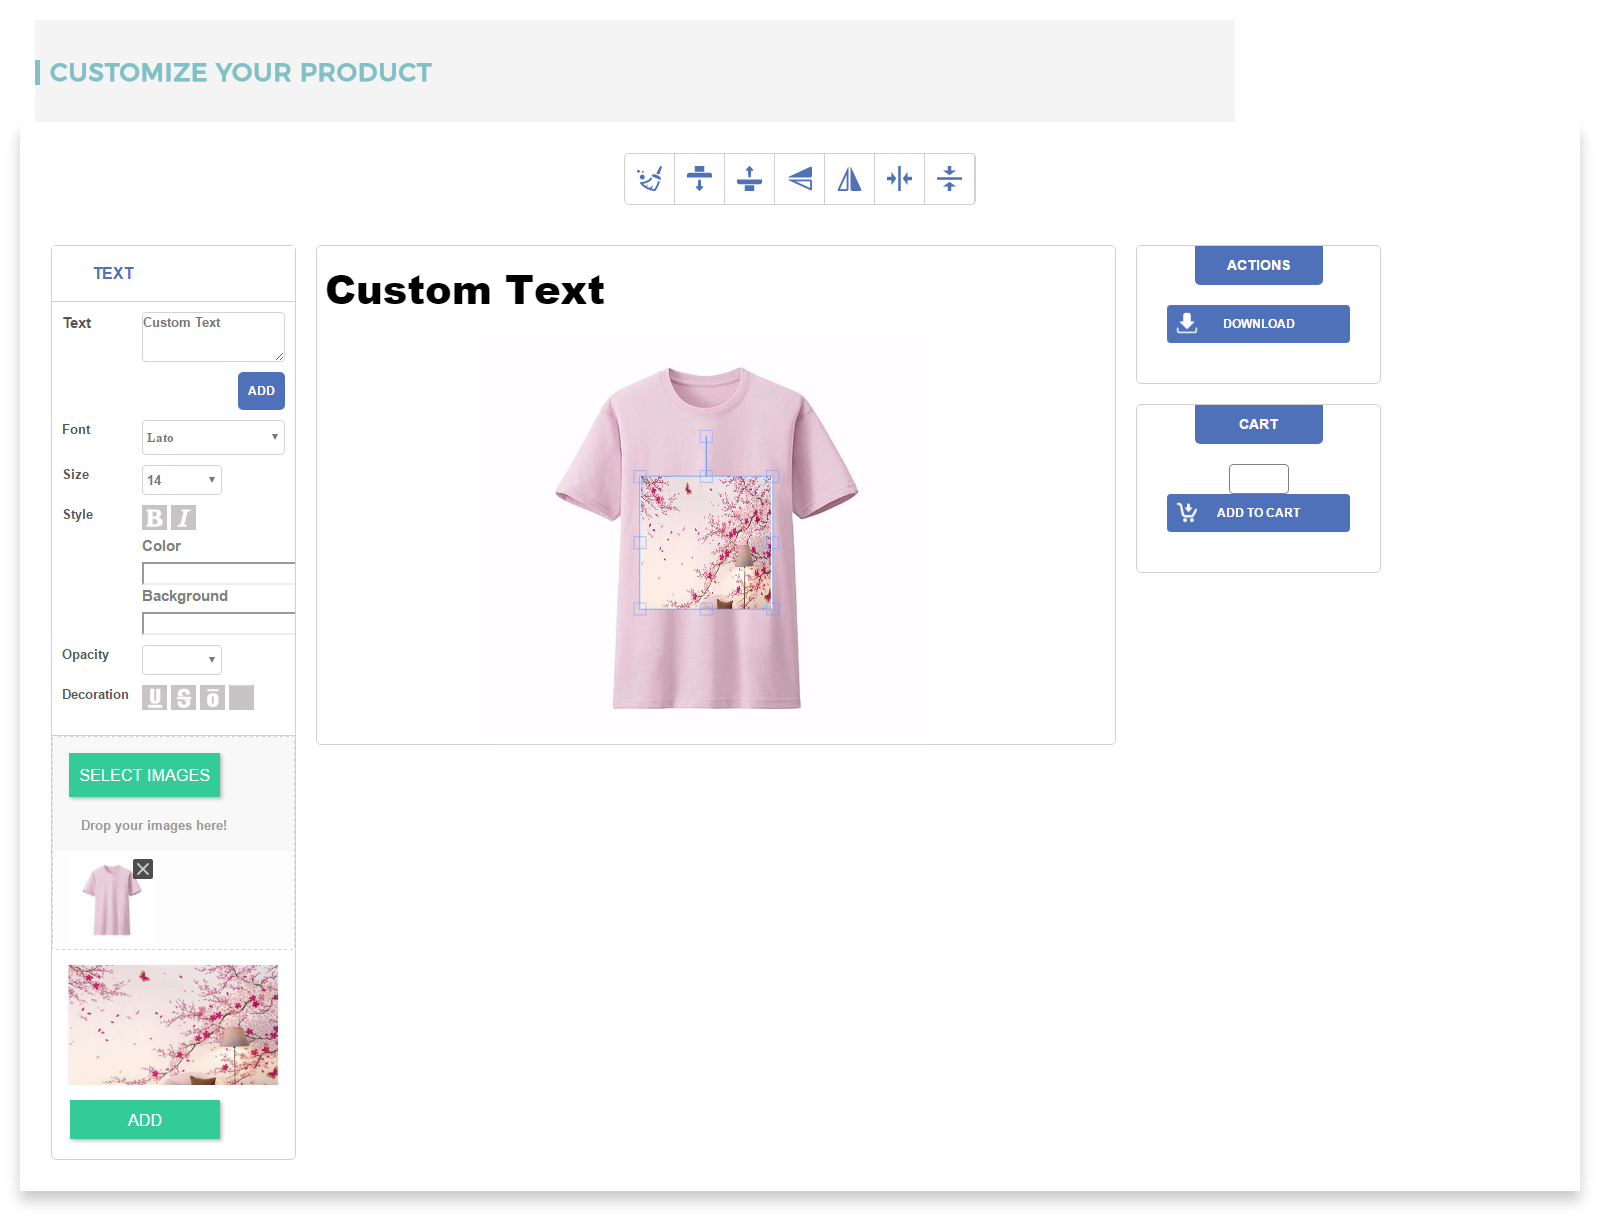1600x1231 pixels.
Task: Flip the selected object horizontally
Action: coord(850,179)
